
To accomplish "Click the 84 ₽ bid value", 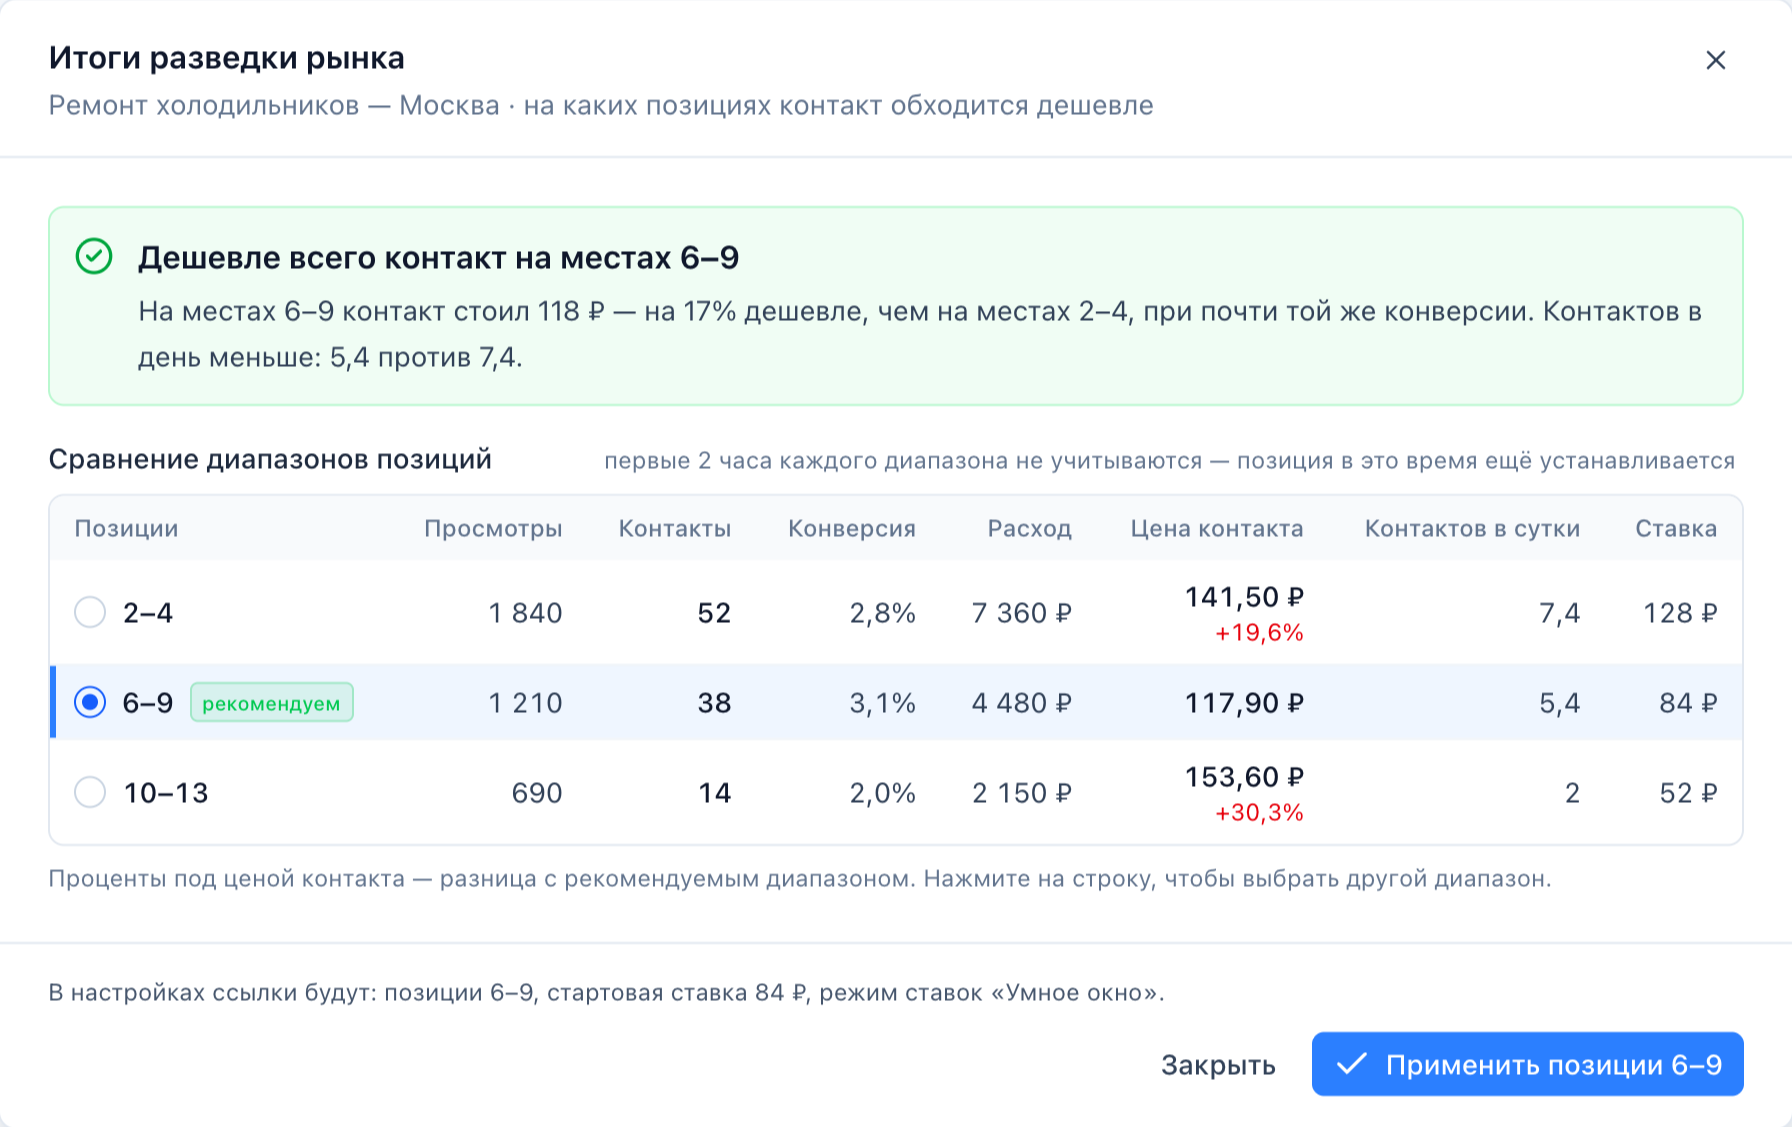I will tap(1688, 703).
